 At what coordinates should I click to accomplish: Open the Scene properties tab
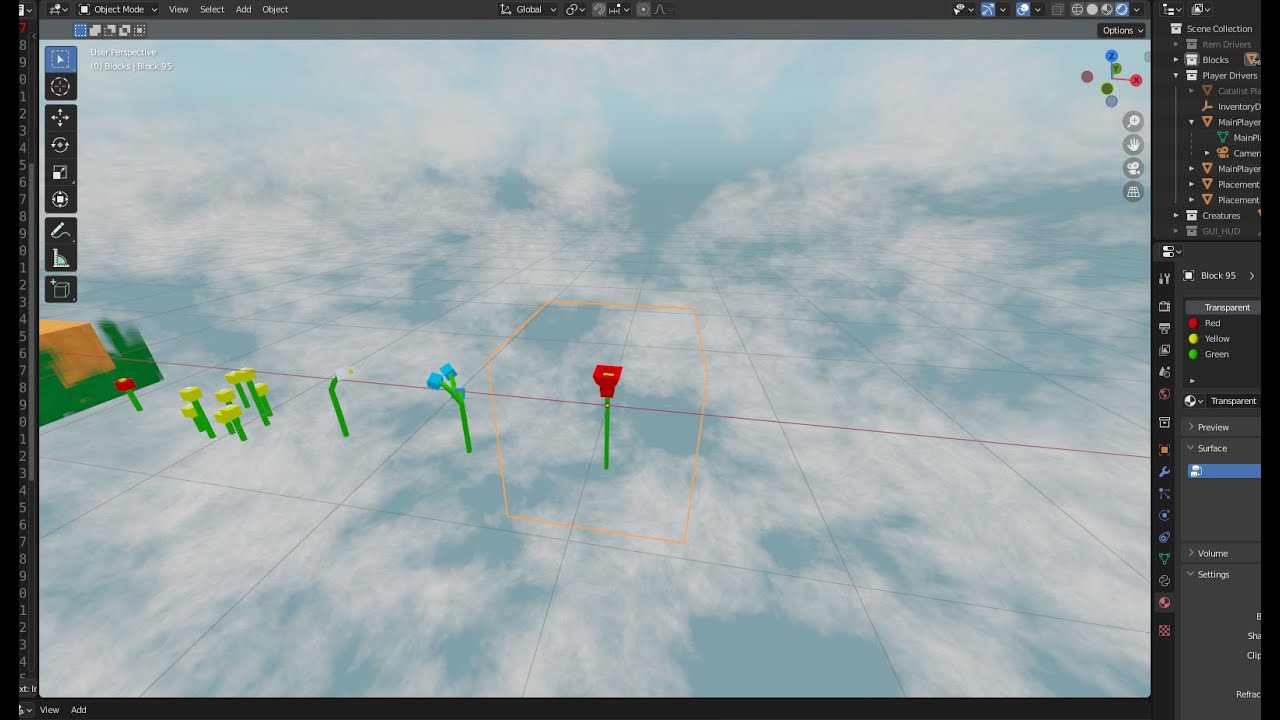coord(1164,372)
